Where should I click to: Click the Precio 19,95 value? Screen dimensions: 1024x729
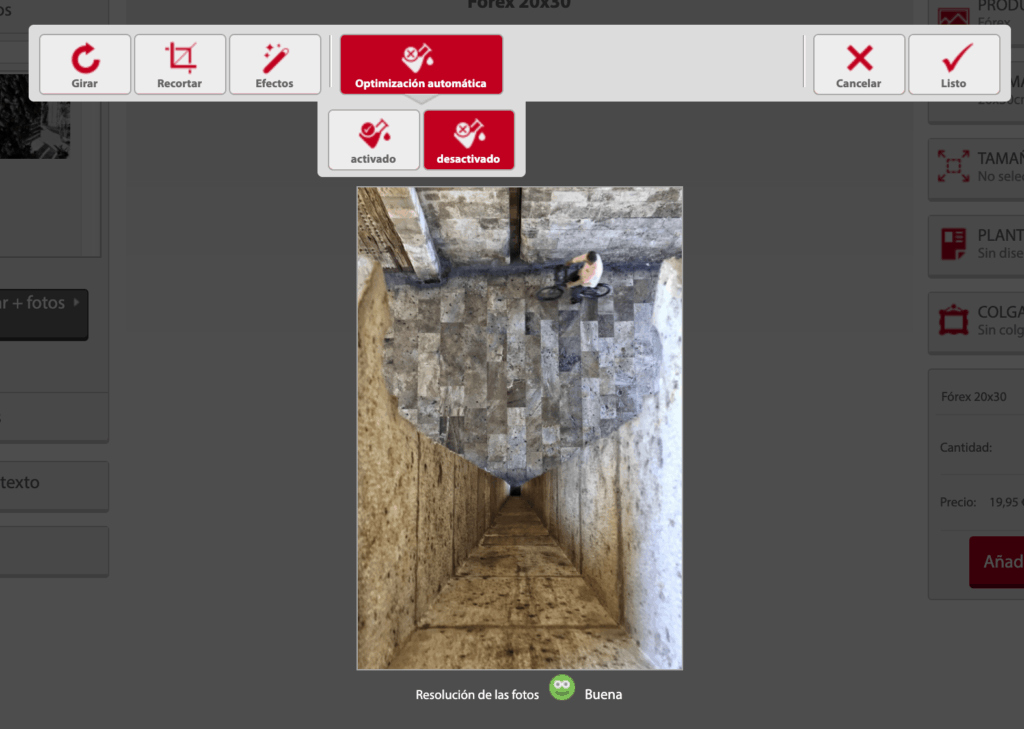[1006, 502]
